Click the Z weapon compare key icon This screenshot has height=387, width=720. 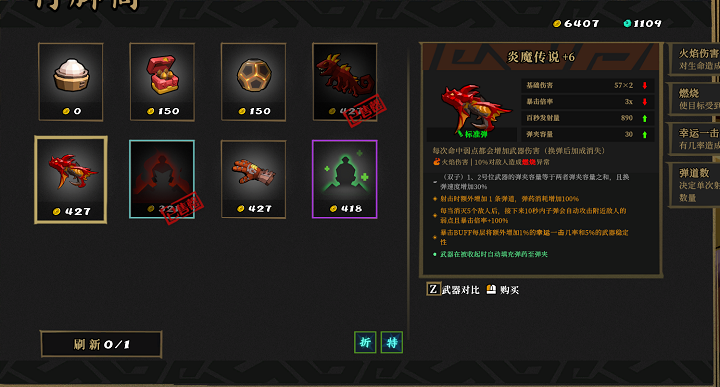tap(433, 289)
